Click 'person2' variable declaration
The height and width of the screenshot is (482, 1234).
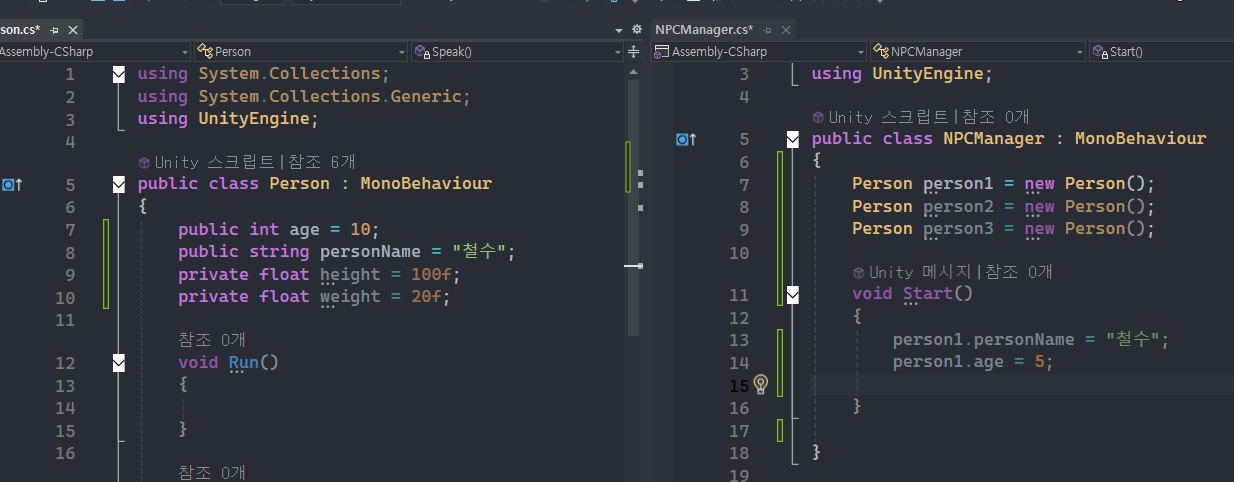pos(958,207)
